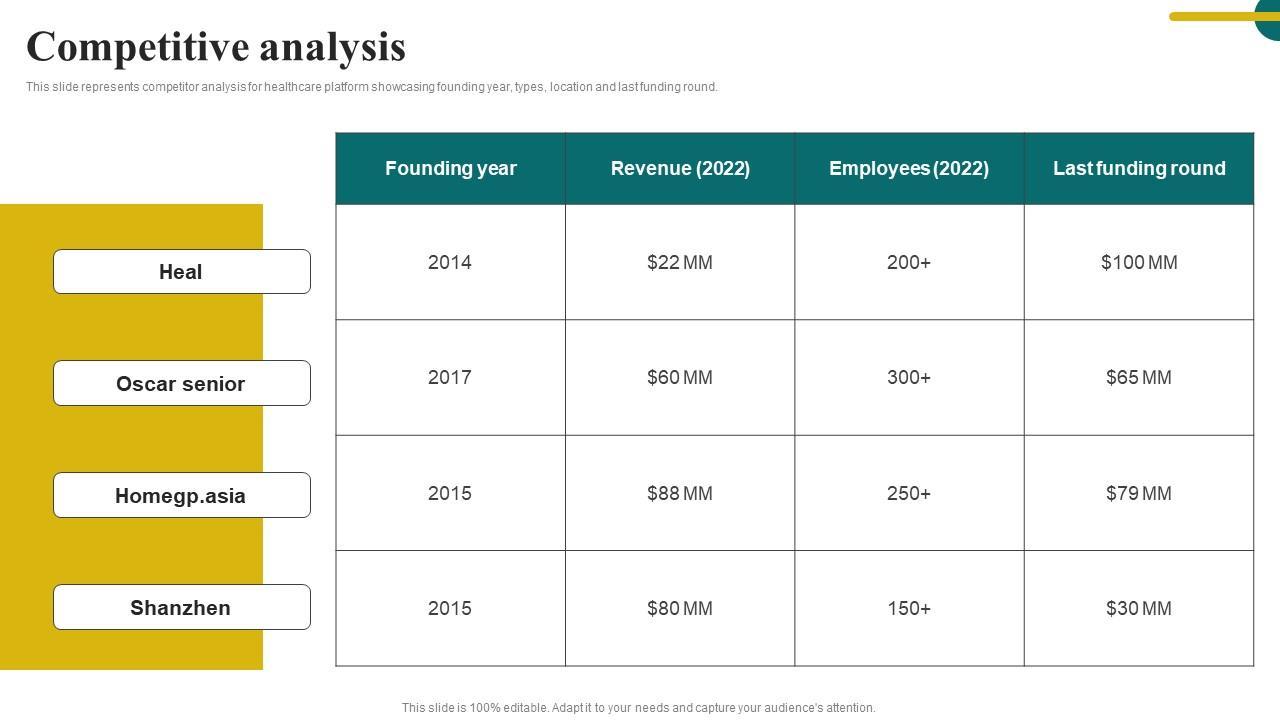Screen dimensions: 1280x720
Task: Select the Shanzhen label box
Action: pos(181,608)
